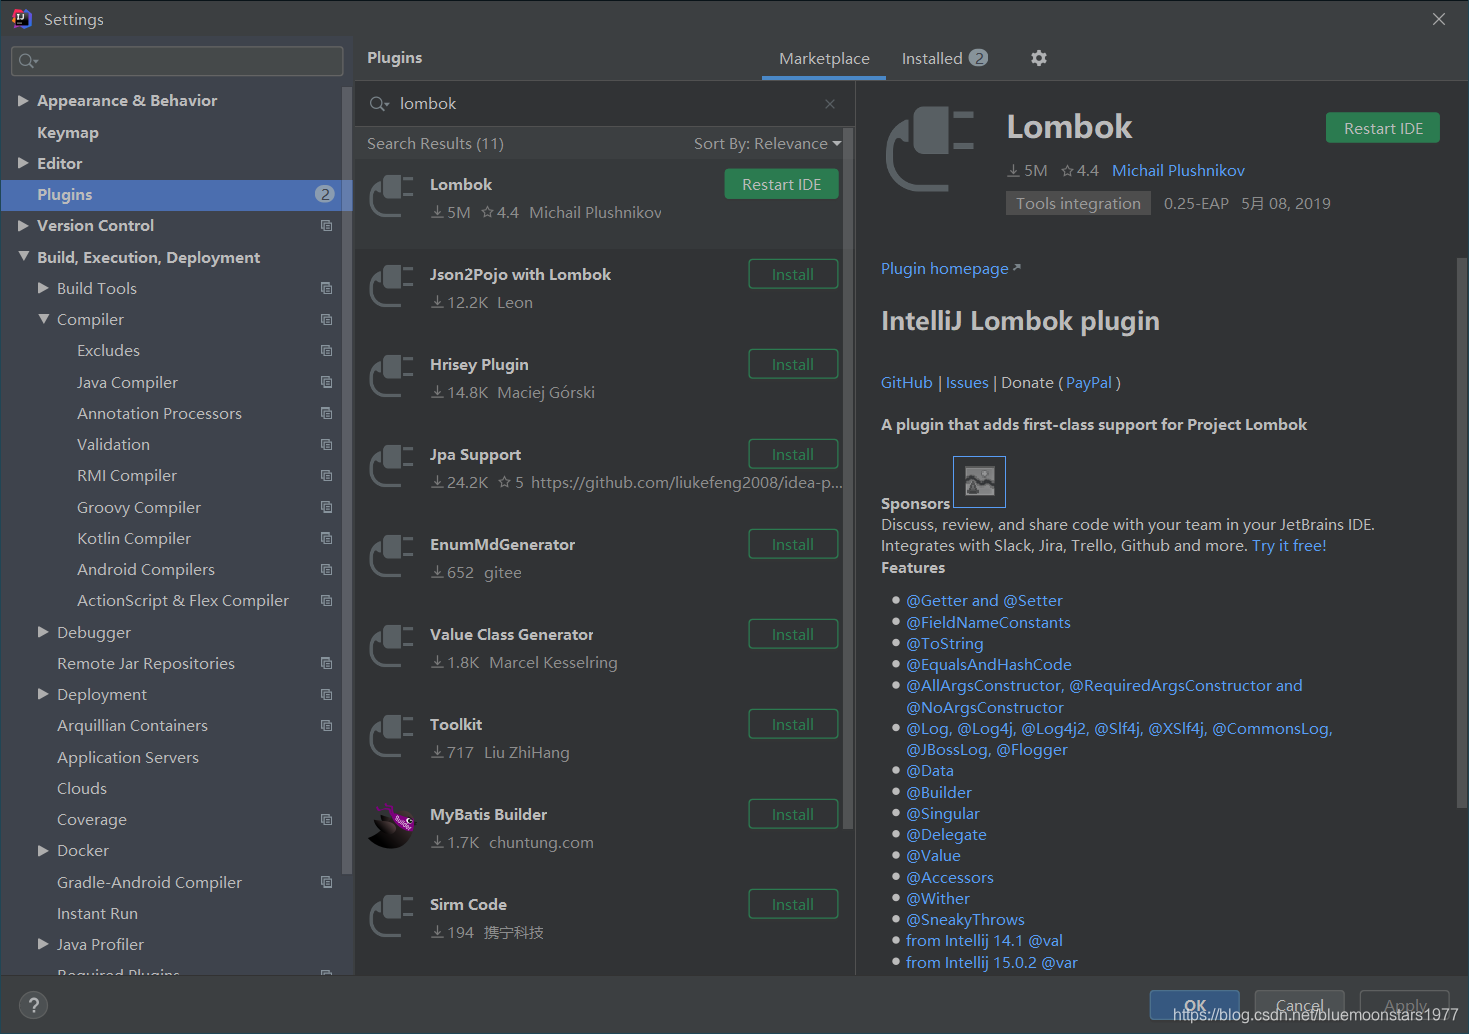Collapse Build, Execution, Deployment node
Screen dimensions: 1469x1034
pos(23,257)
